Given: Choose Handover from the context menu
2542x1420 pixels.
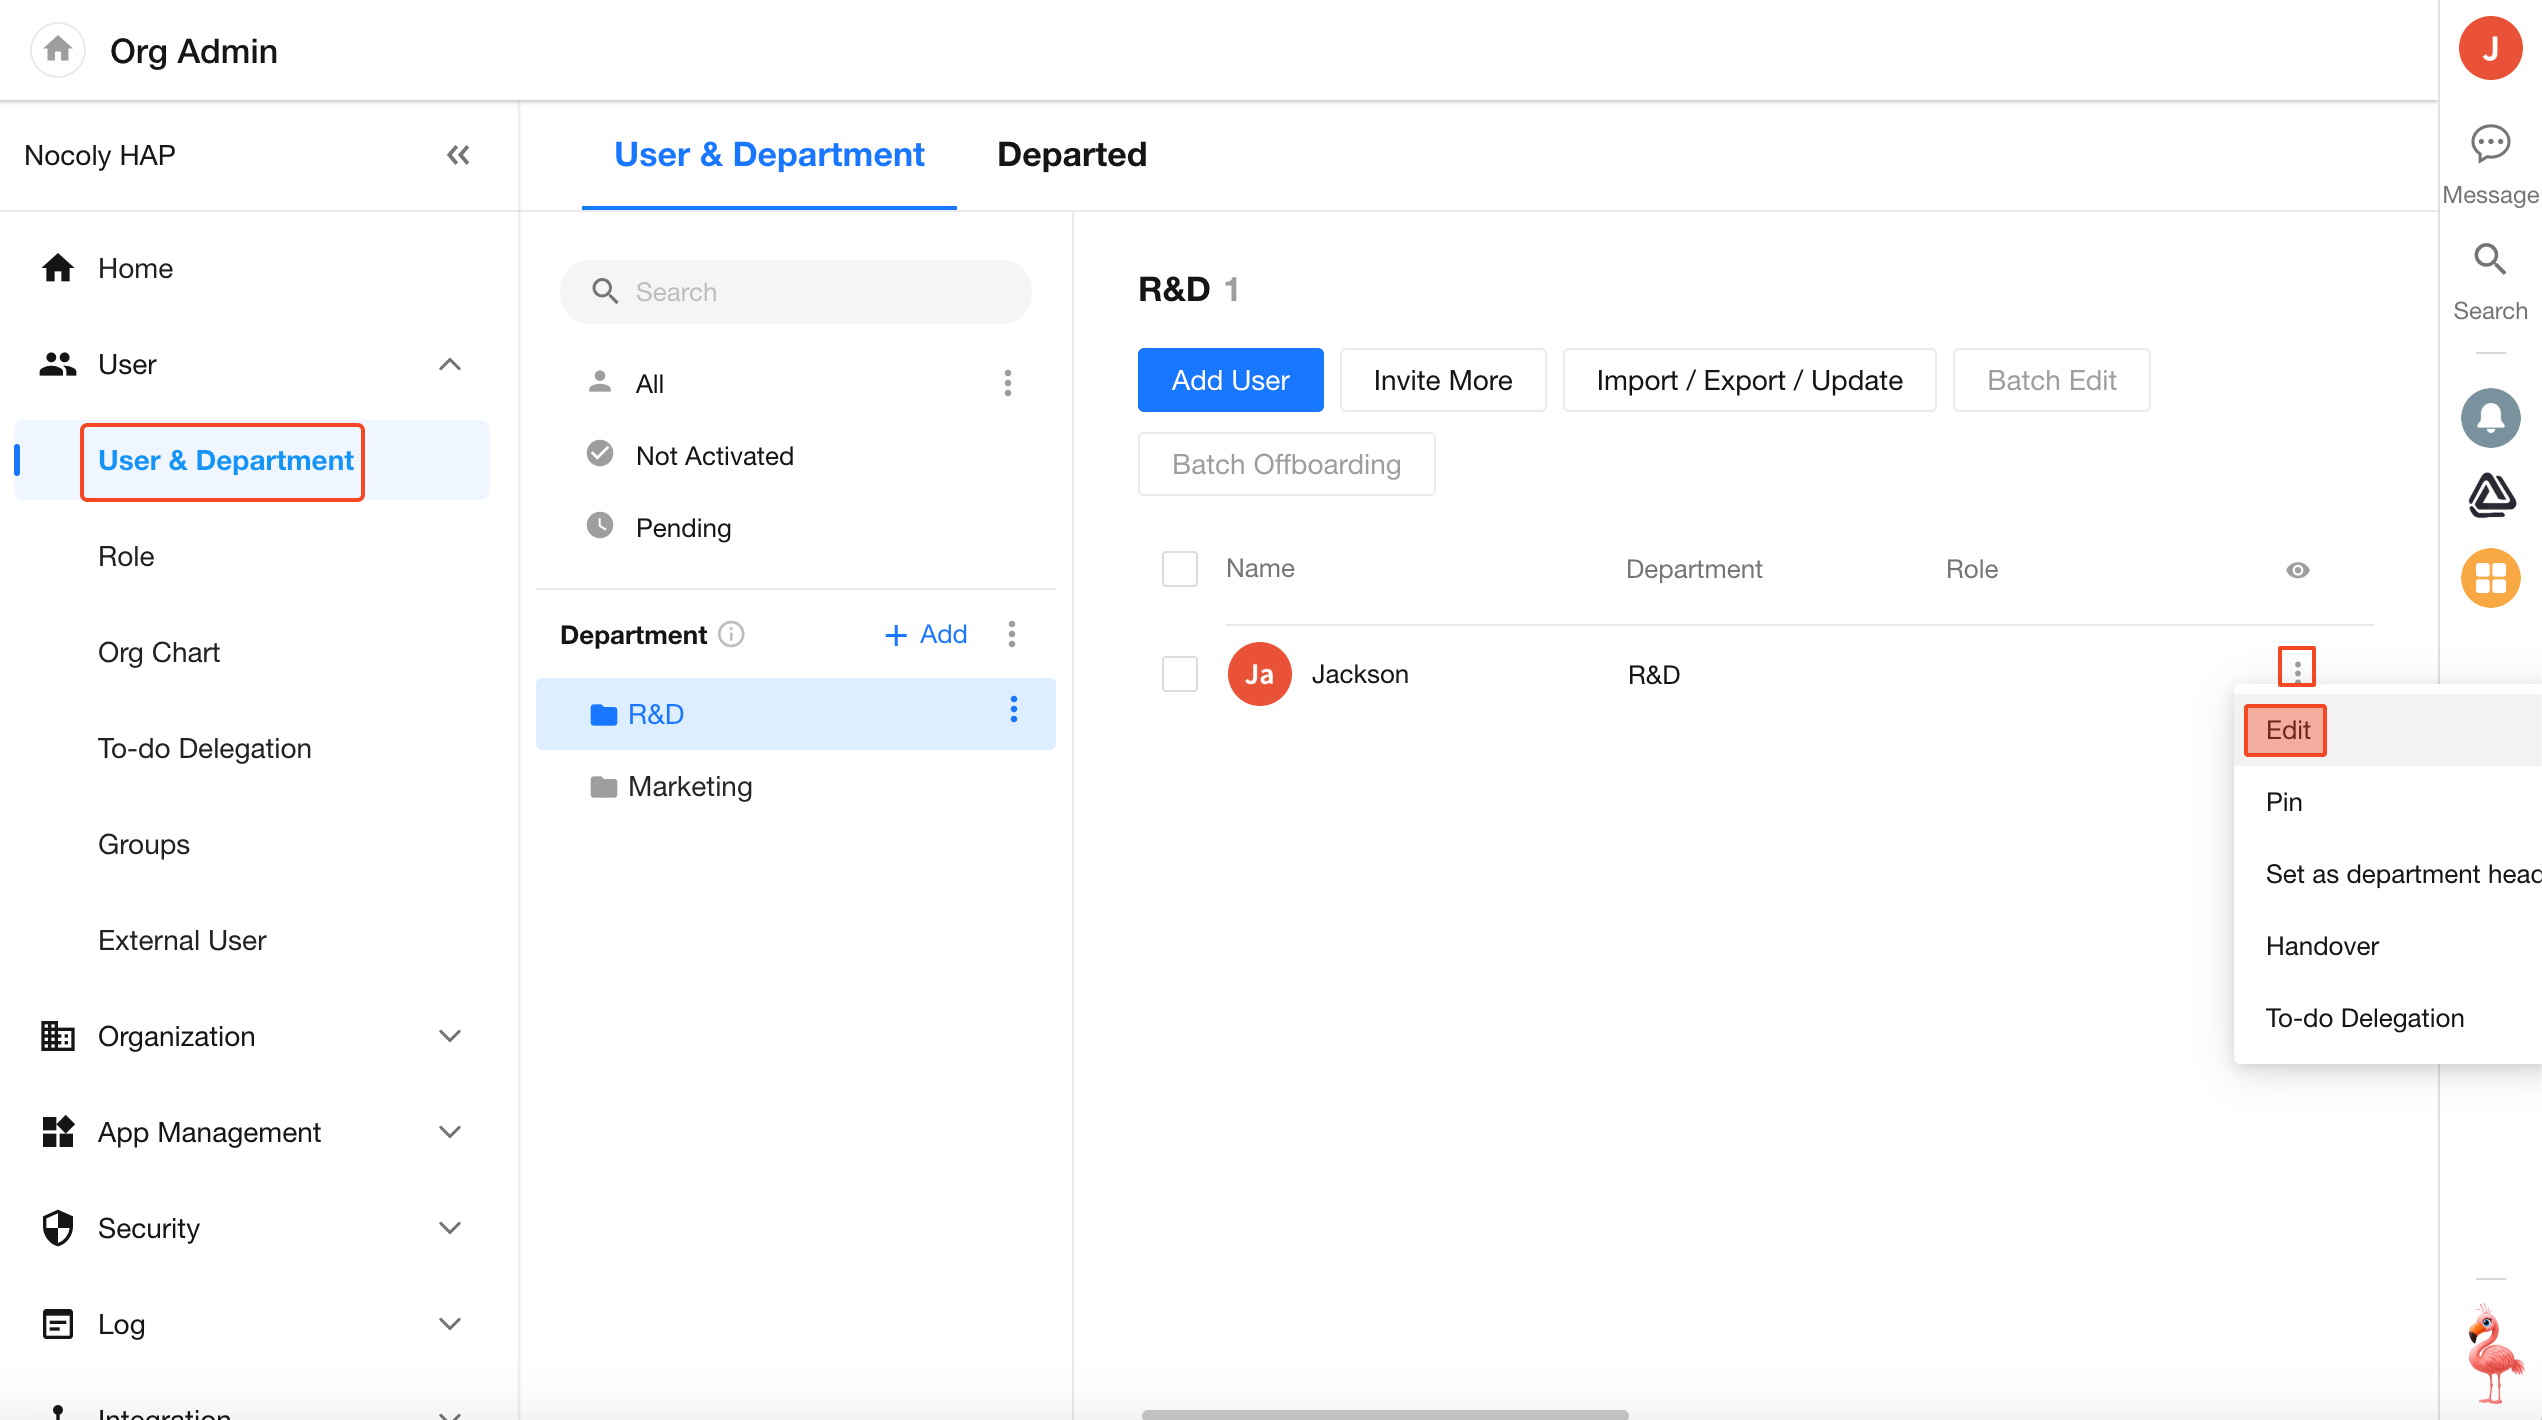Looking at the screenshot, I should click(x=2322, y=946).
